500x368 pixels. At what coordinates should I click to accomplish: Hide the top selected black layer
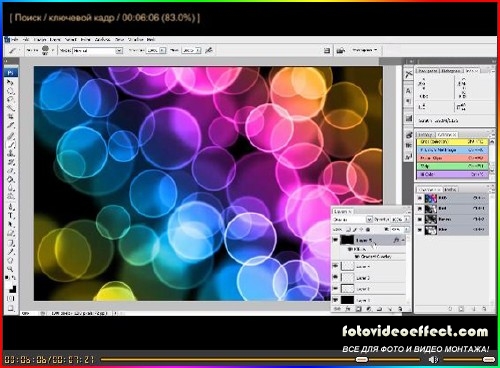[x=336, y=240]
